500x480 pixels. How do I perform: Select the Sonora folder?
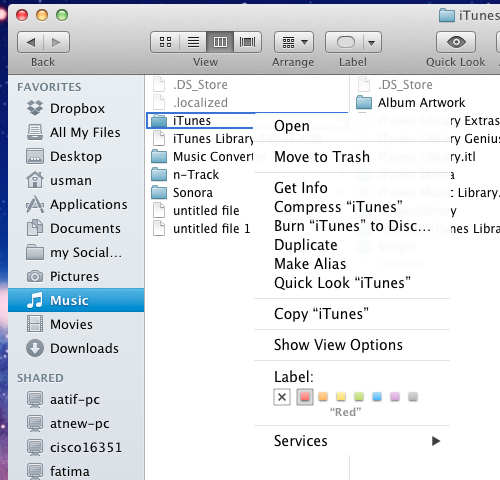click(x=182, y=193)
